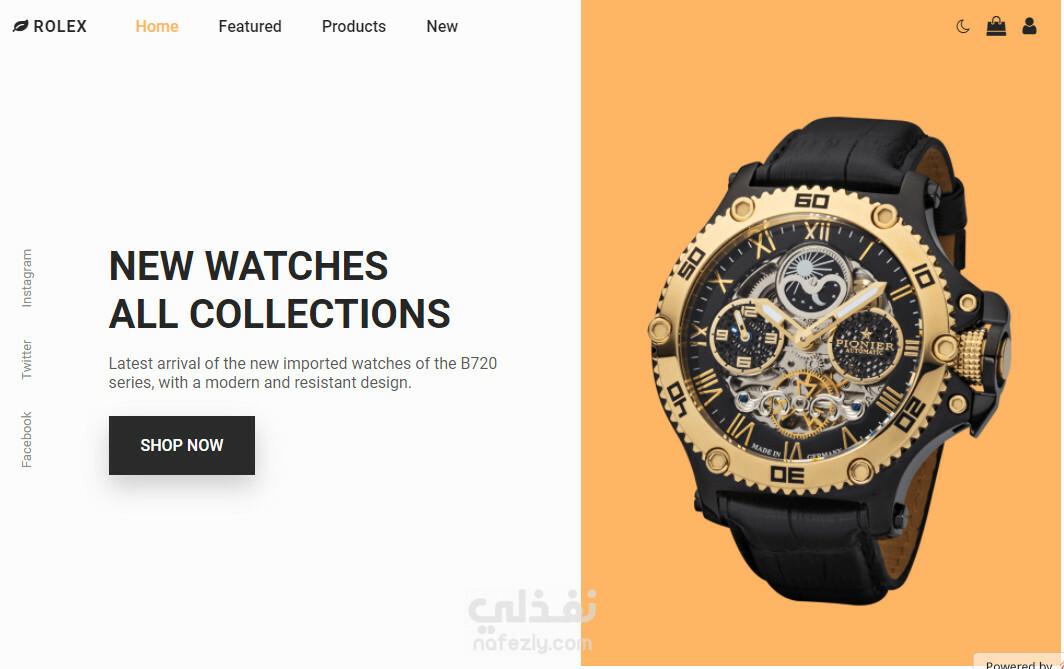Click the SHOP NOW button
Screen dimensions: 1064x669
coord(182,445)
